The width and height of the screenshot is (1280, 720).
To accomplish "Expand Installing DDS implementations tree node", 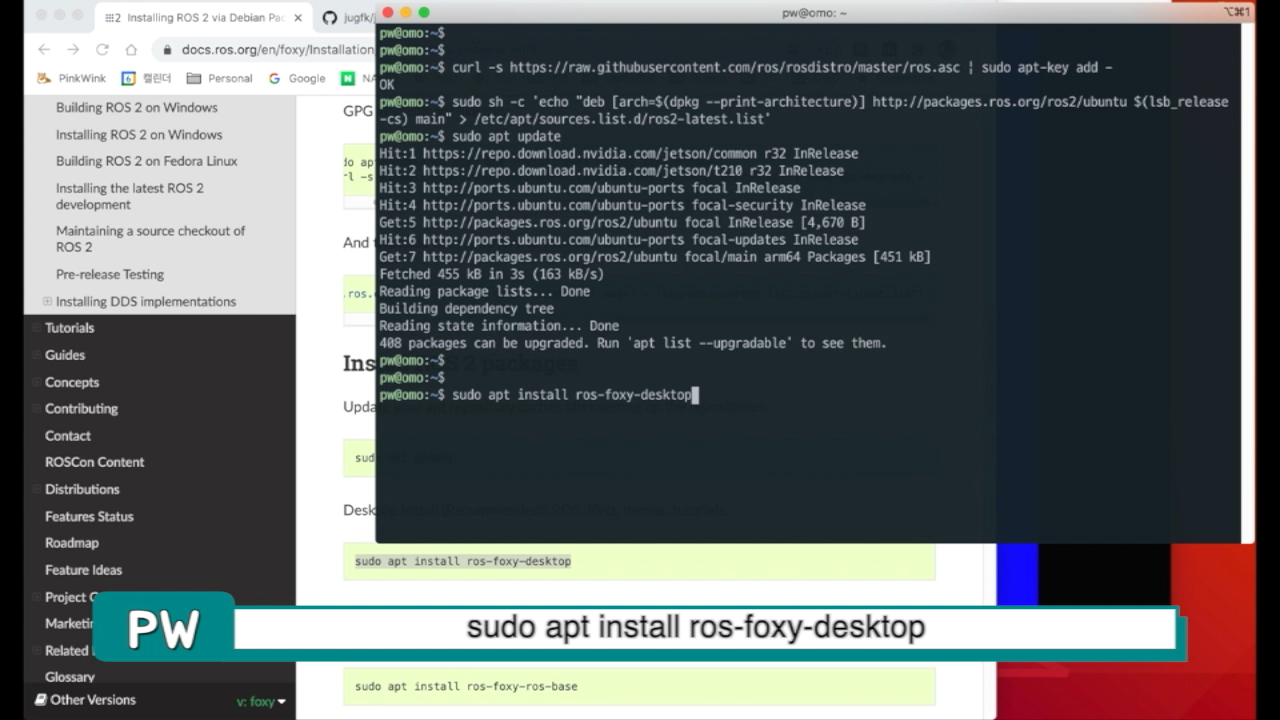I will 47,301.
